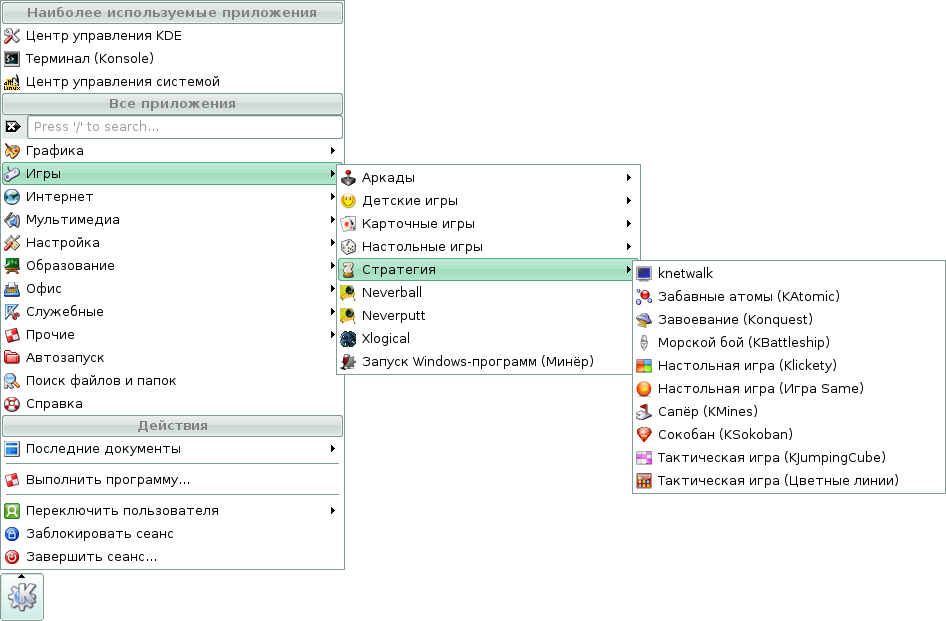Click the Neverball game icon
Viewport: 946px width, 621px height.
(348, 293)
